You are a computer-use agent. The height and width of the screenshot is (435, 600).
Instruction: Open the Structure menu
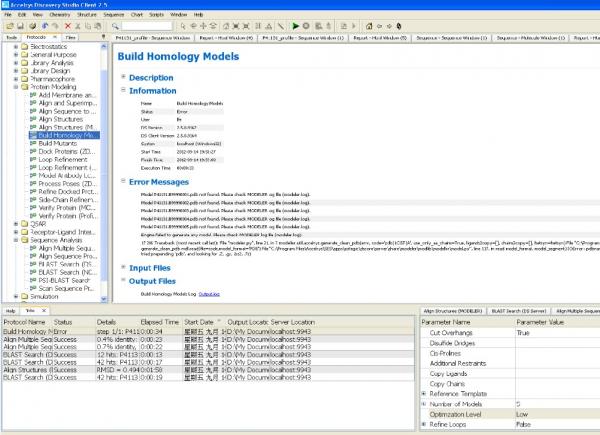tap(87, 15)
